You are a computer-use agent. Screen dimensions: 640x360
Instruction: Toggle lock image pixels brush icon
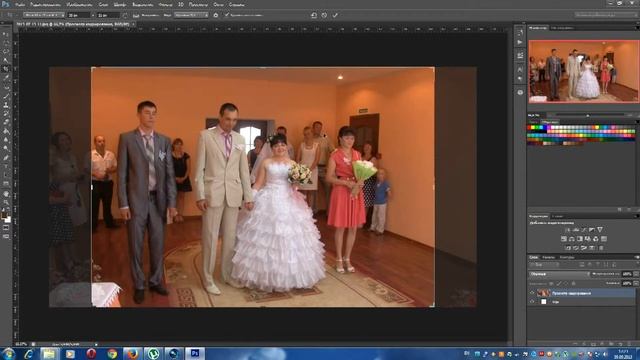click(558, 284)
